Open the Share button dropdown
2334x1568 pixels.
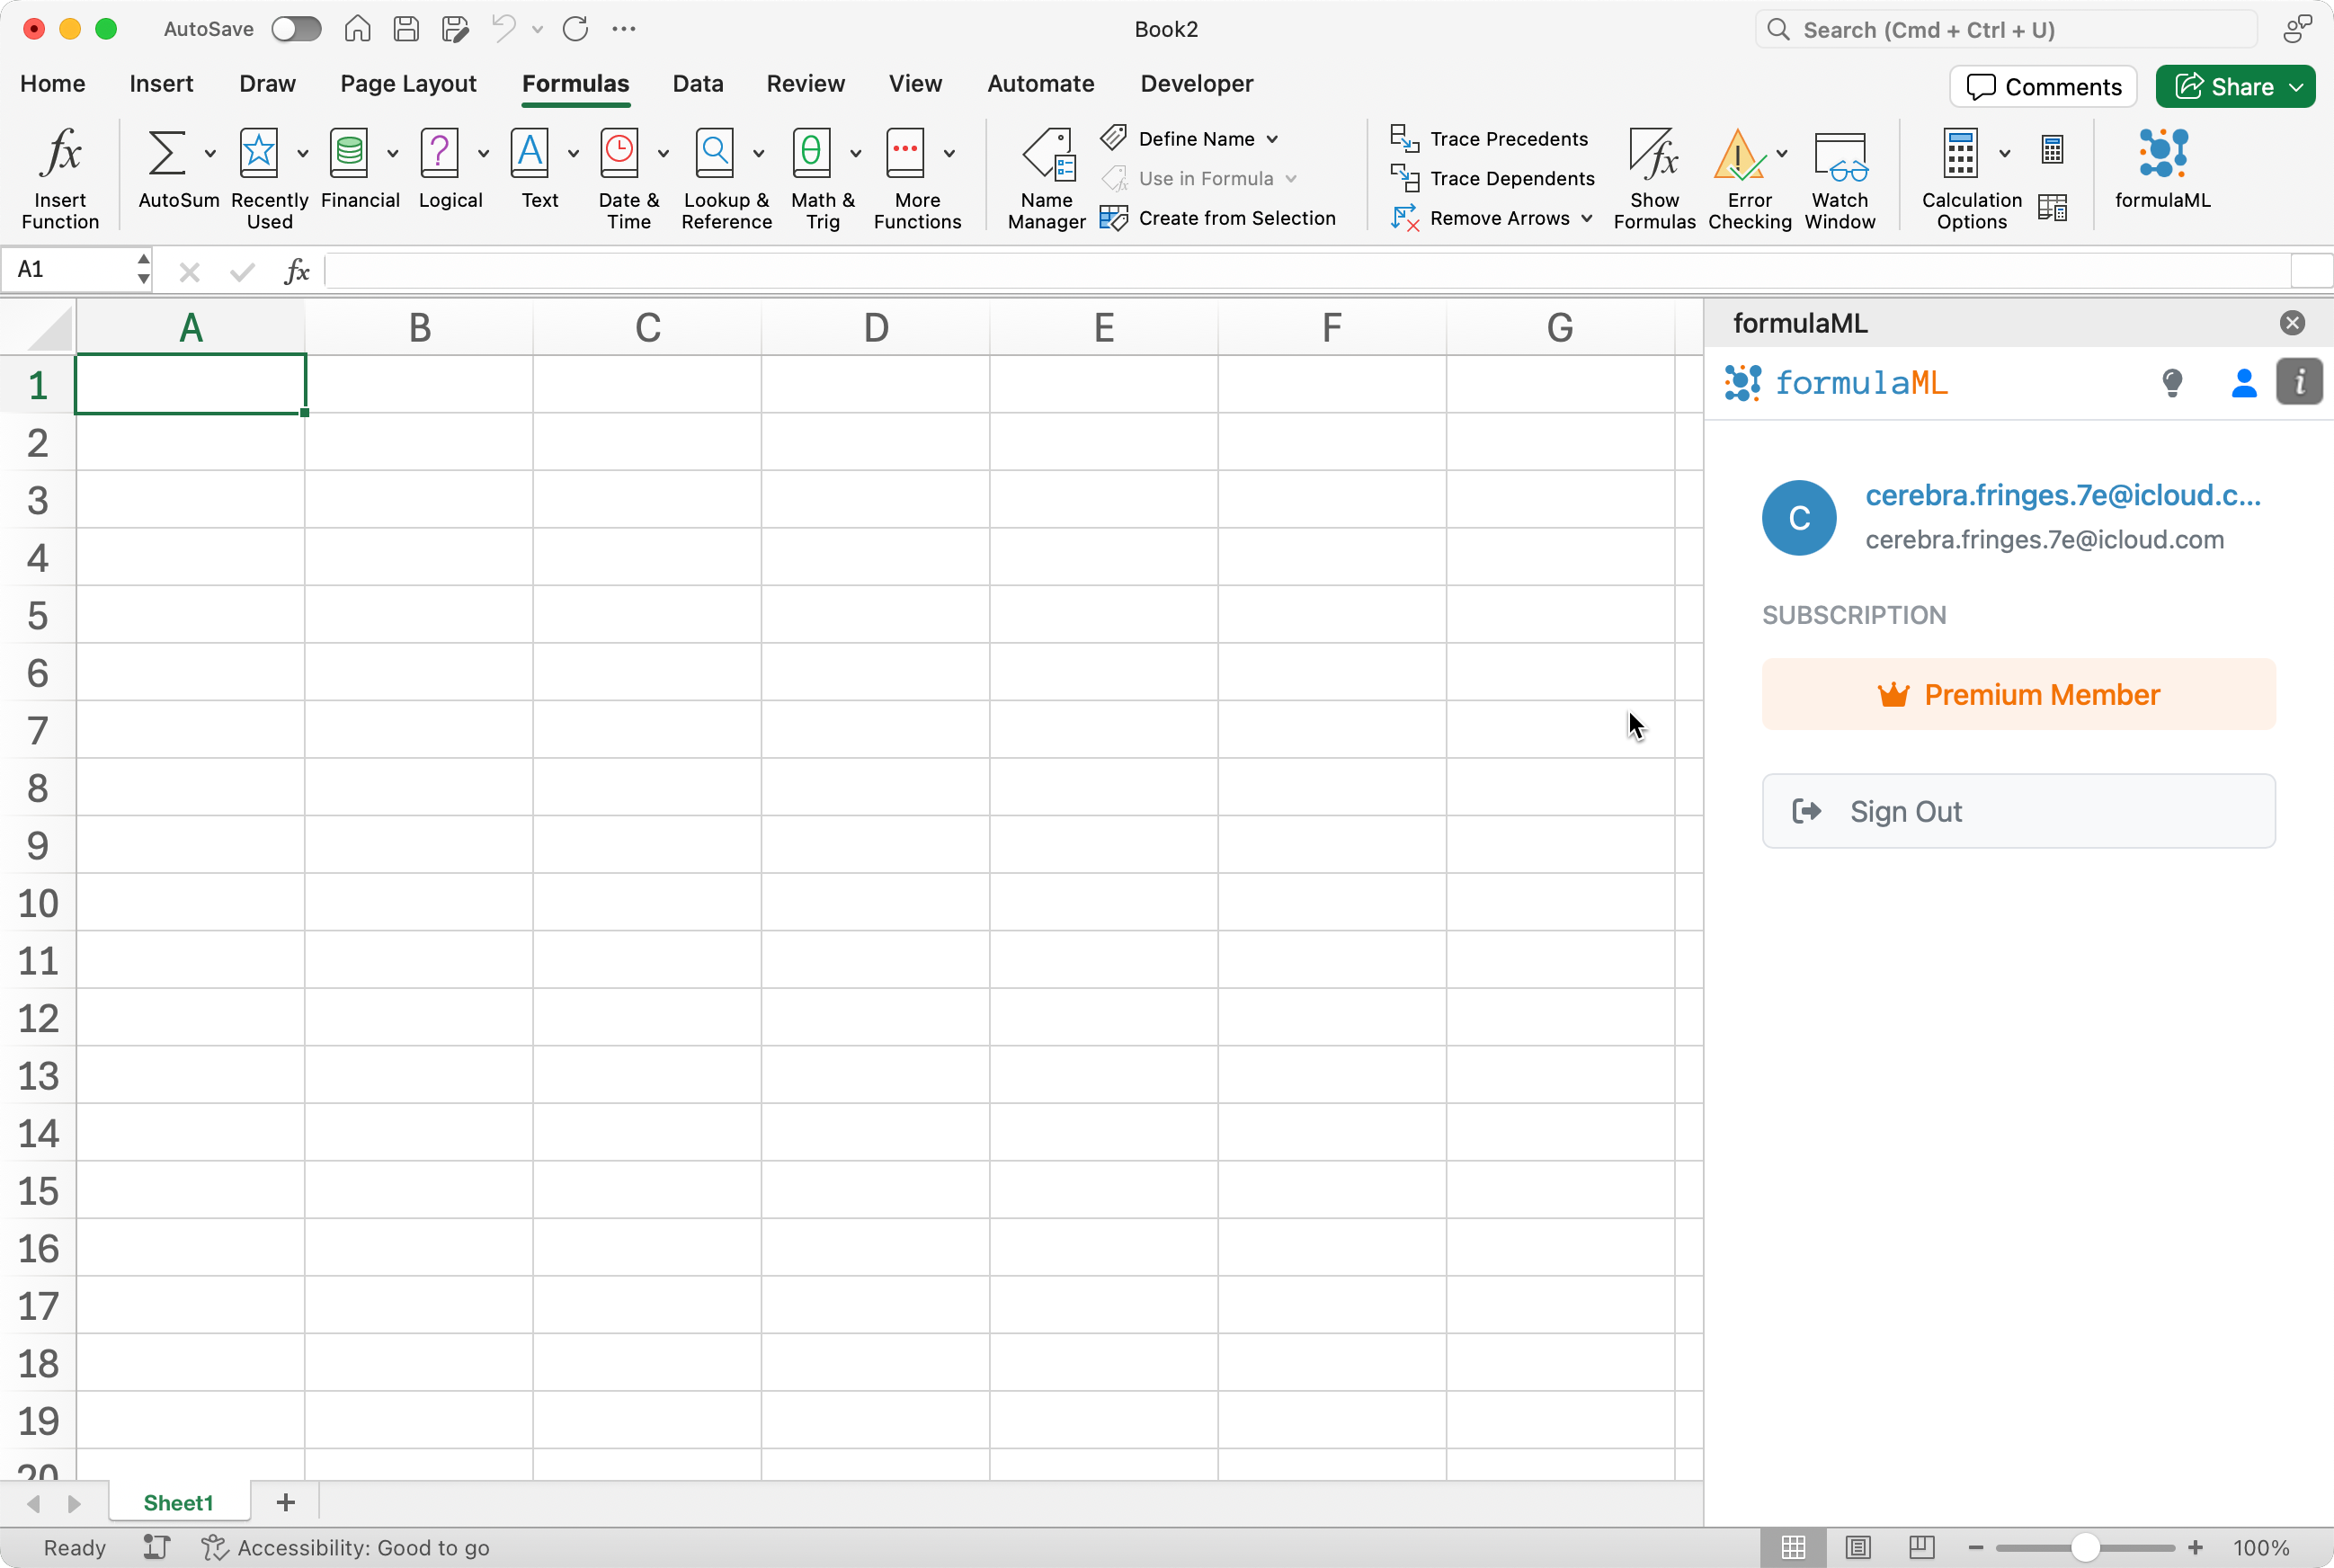2297,87
